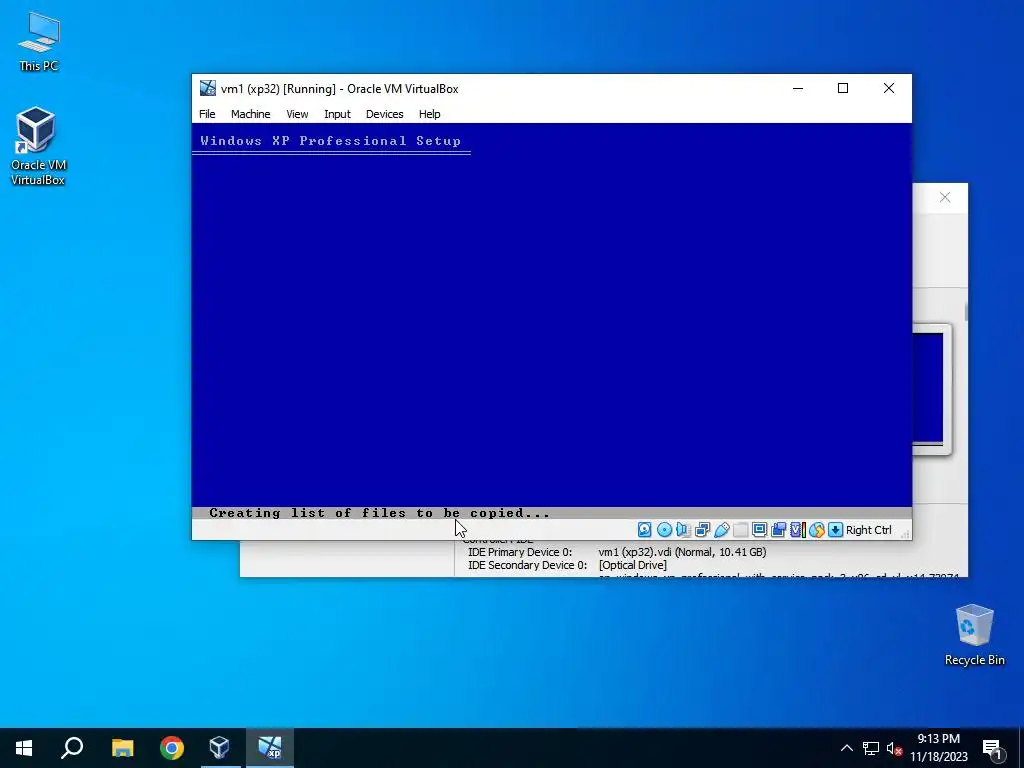Viewport: 1024px width, 768px height.
Task: Click the VirtualBox VM window title icon
Action: (208, 88)
